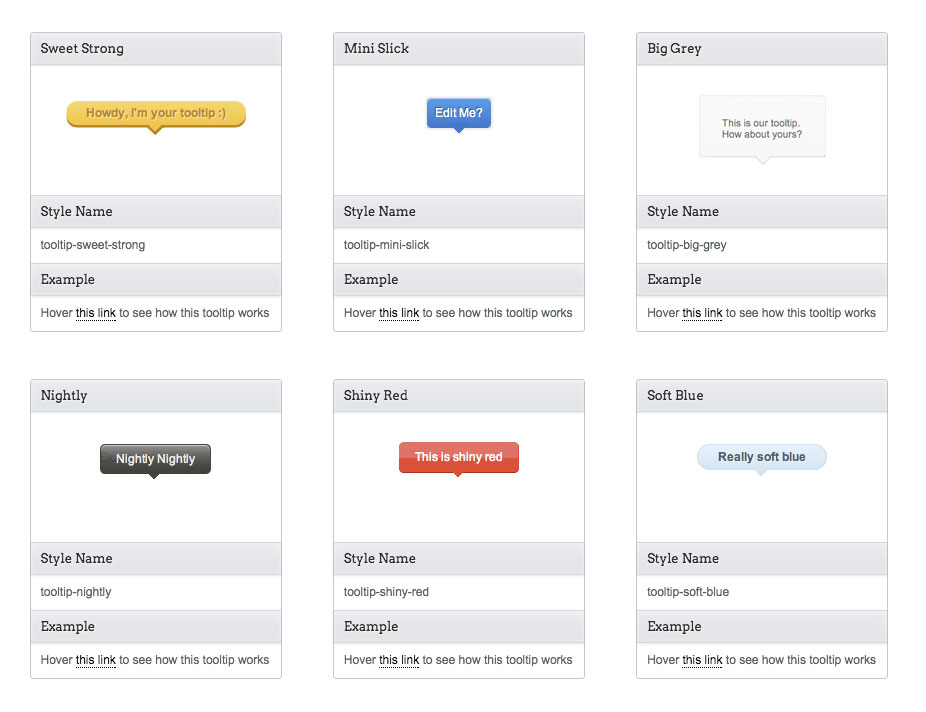Select the 'tooltip-mini-slick' style name text
926x712 pixels.
pyautogui.click(x=387, y=245)
